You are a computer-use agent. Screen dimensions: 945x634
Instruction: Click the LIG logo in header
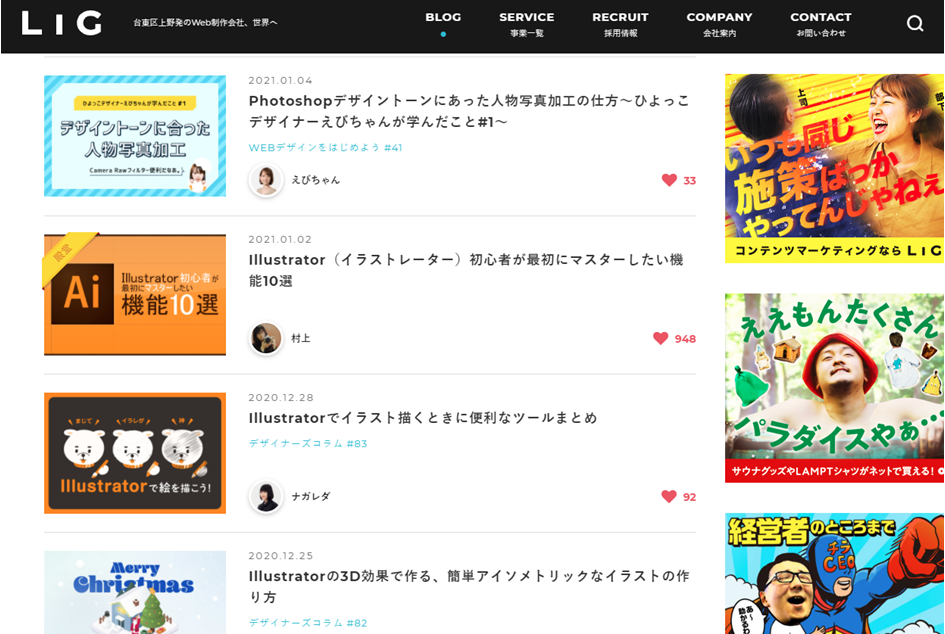[61, 24]
